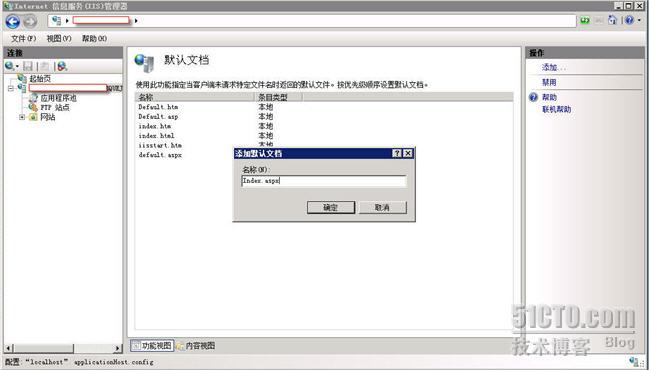649x370 pixels.
Task: Click the green refresh icon in toolbar
Action: click(x=584, y=20)
